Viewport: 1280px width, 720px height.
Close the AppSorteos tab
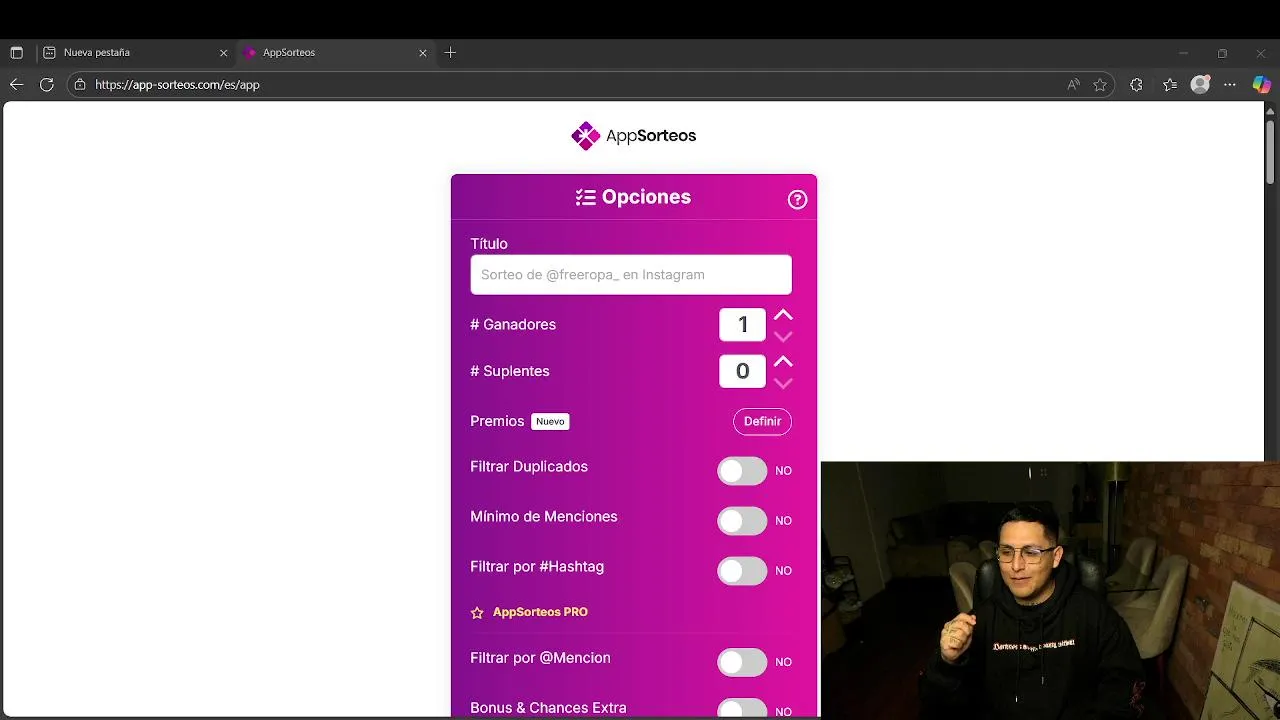pos(422,53)
